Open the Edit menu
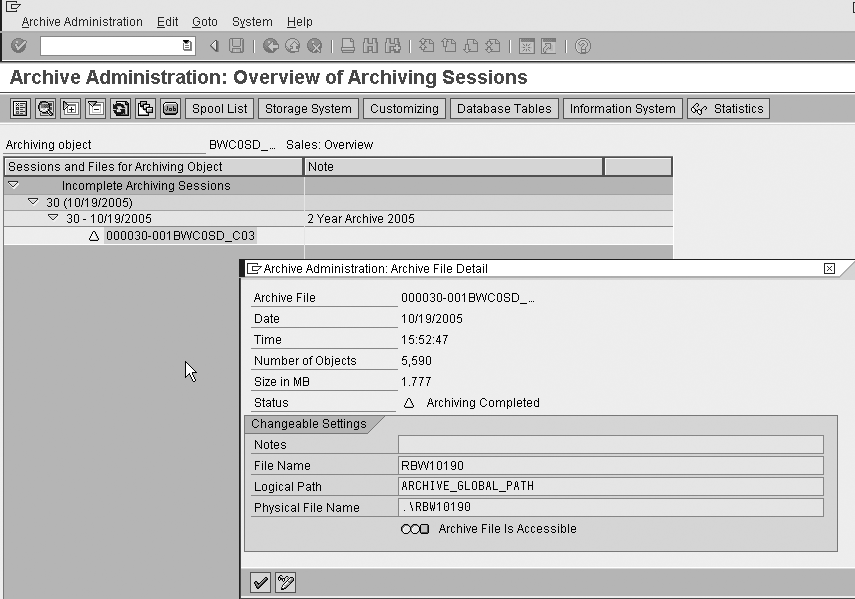The image size is (855, 599). point(167,22)
